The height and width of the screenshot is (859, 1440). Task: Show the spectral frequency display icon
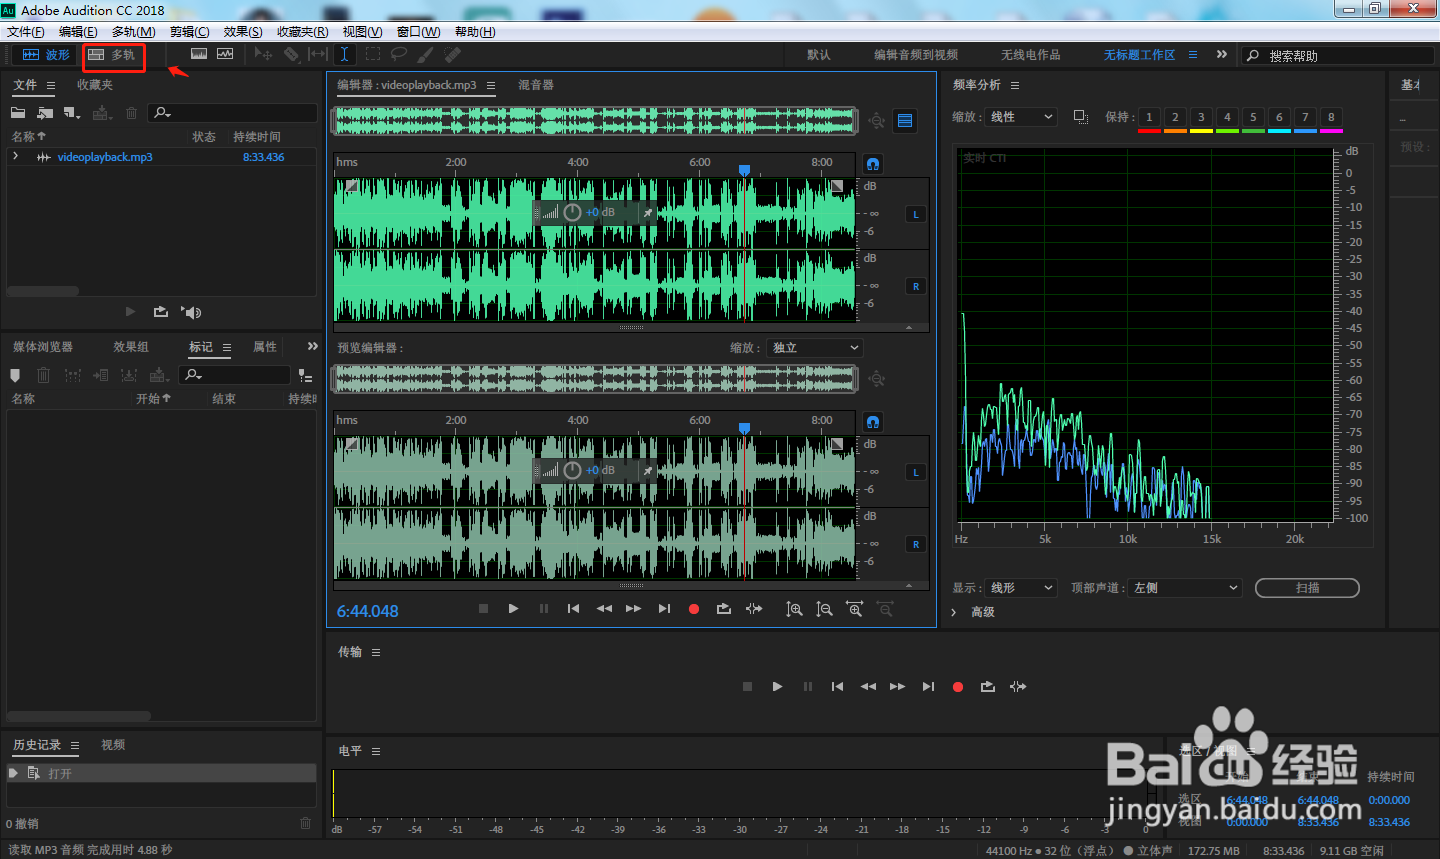tap(199, 54)
